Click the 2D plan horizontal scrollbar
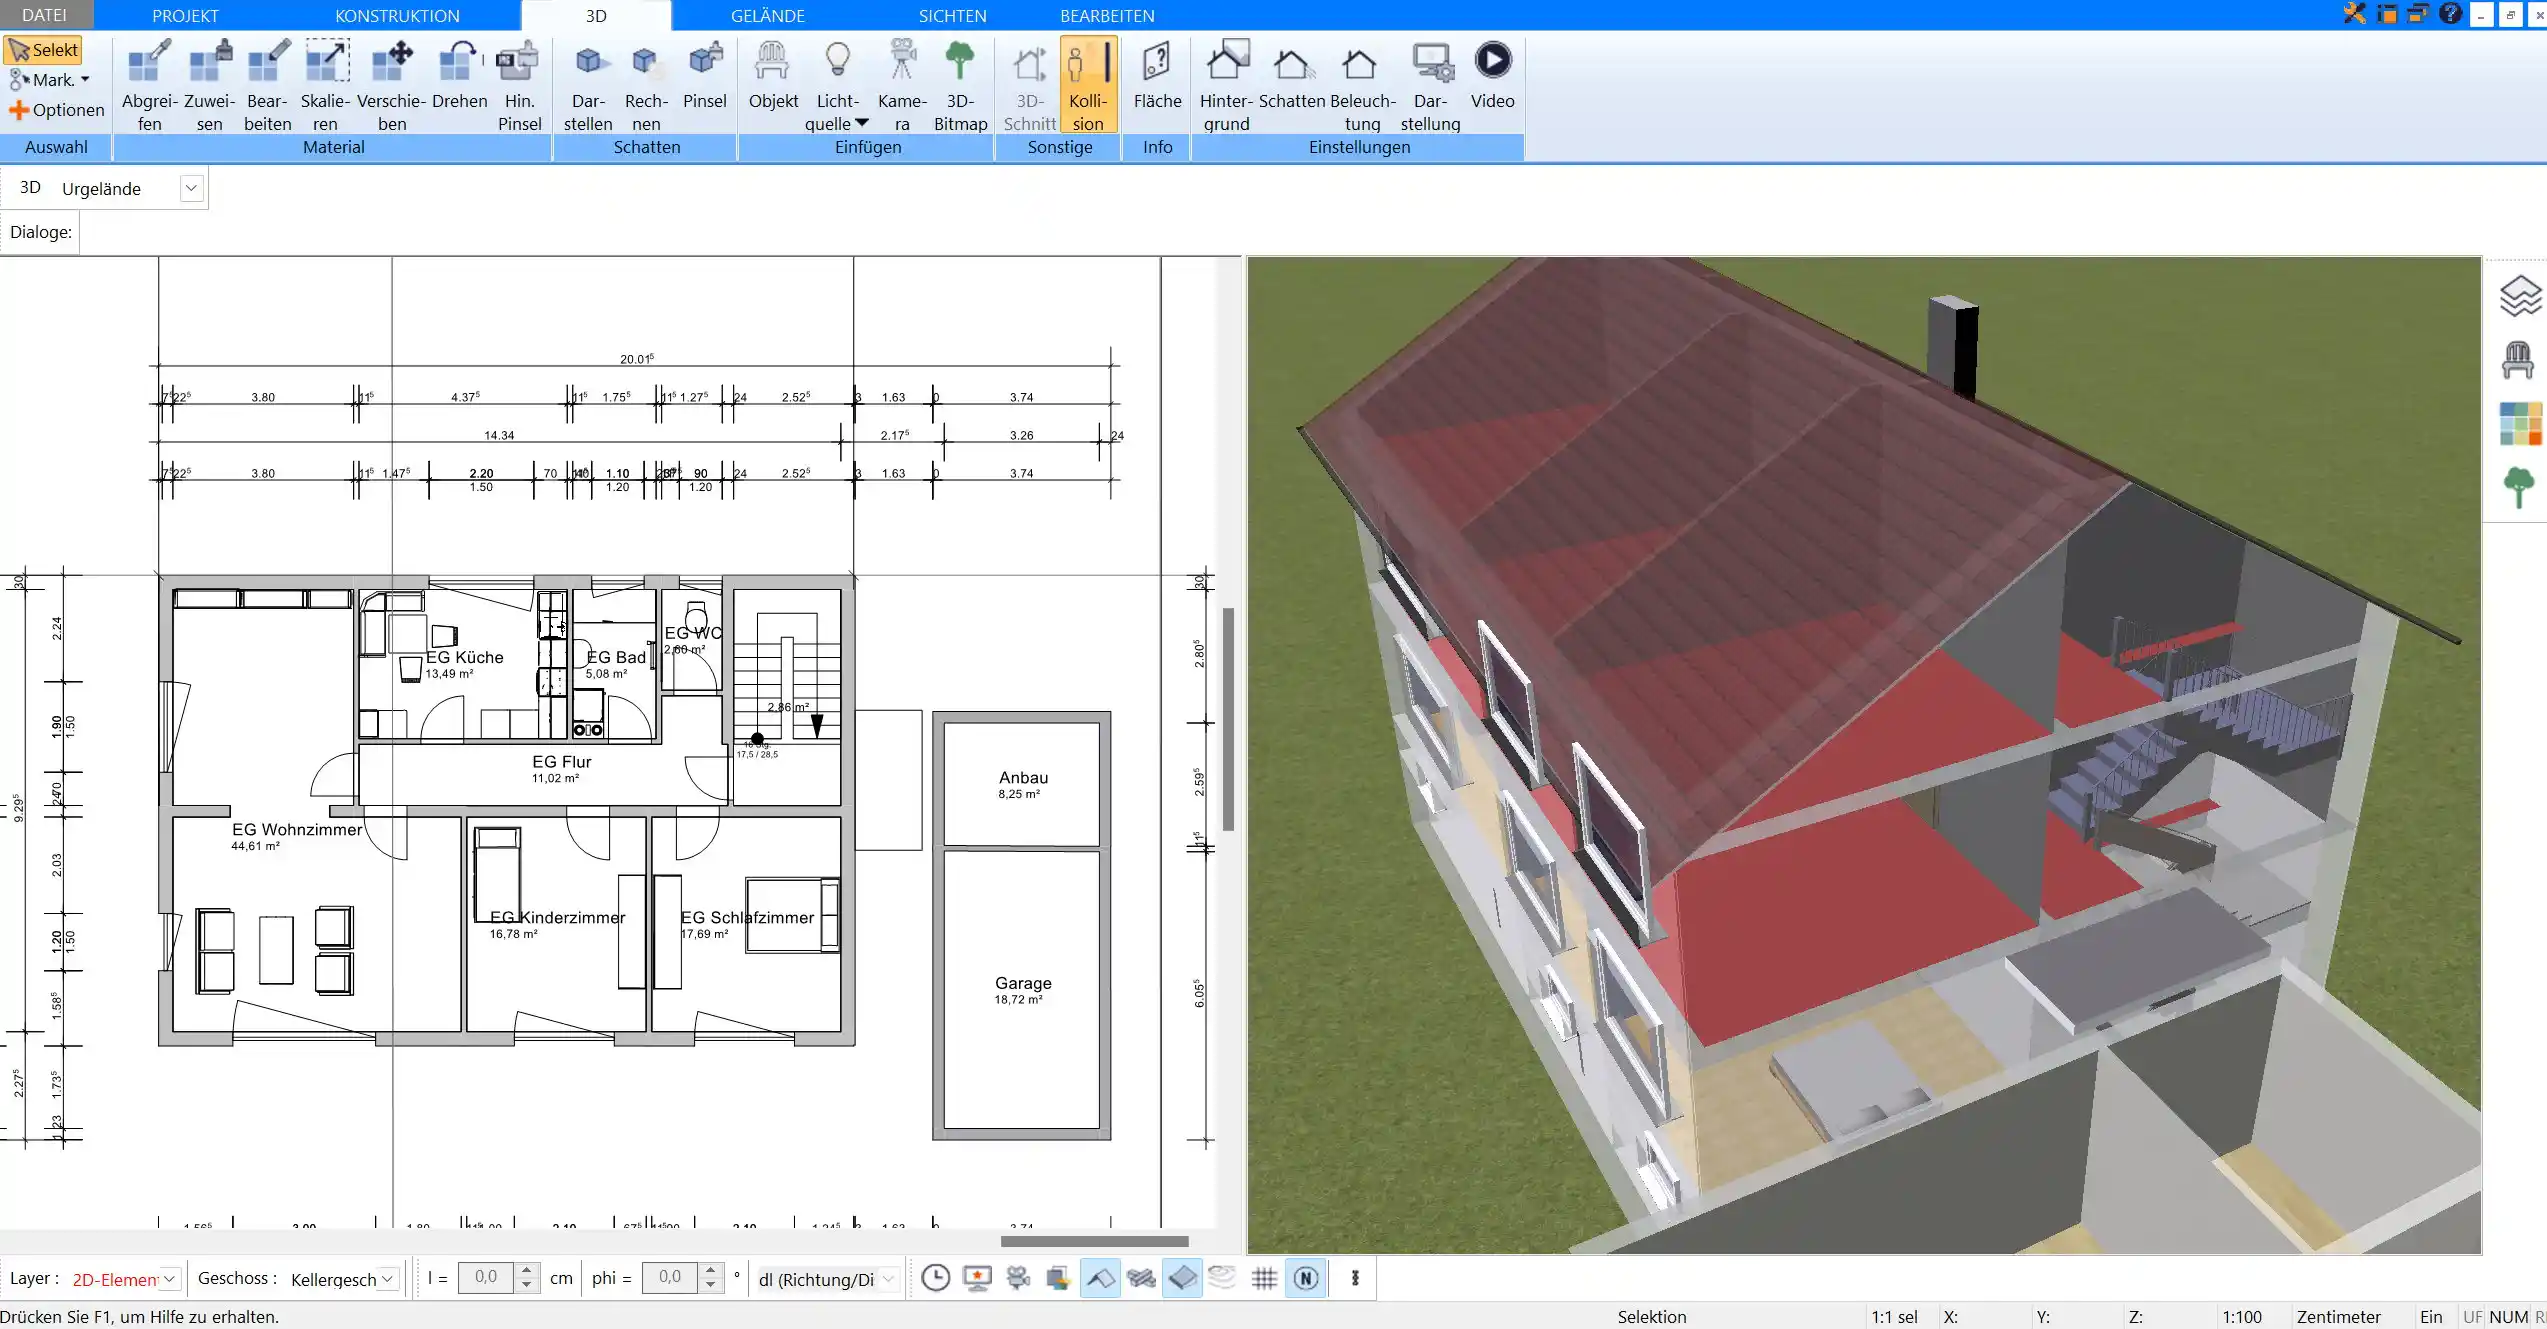2547x1329 pixels. (1094, 1241)
